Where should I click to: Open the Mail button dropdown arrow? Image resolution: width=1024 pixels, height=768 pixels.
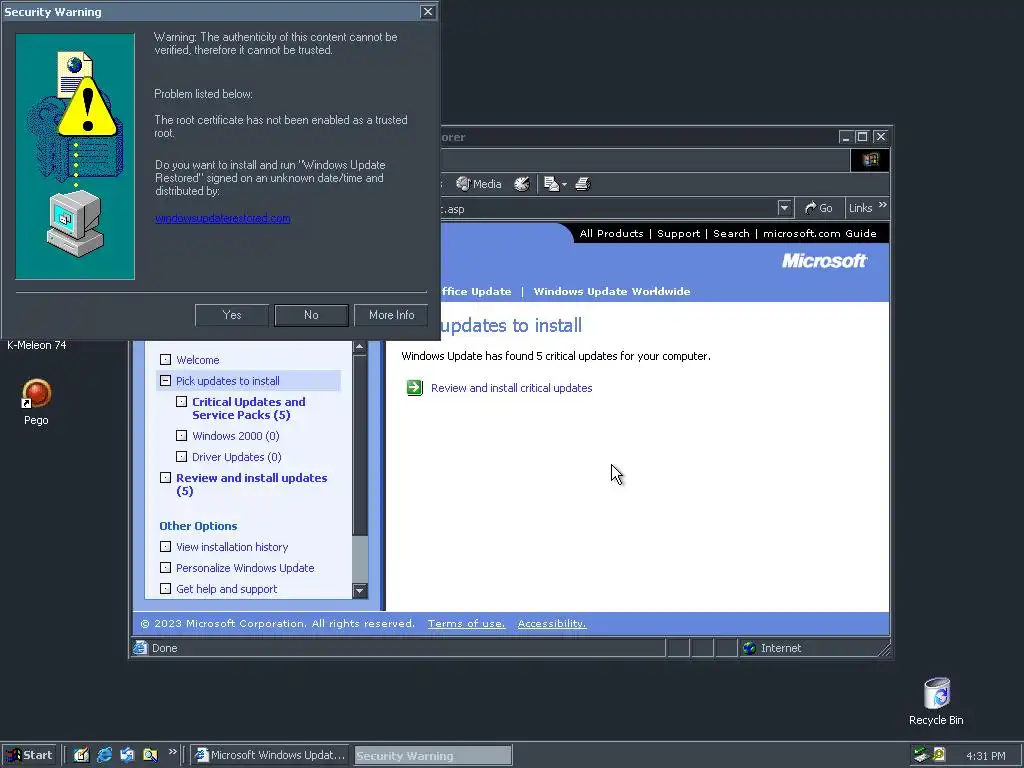coord(564,185)
